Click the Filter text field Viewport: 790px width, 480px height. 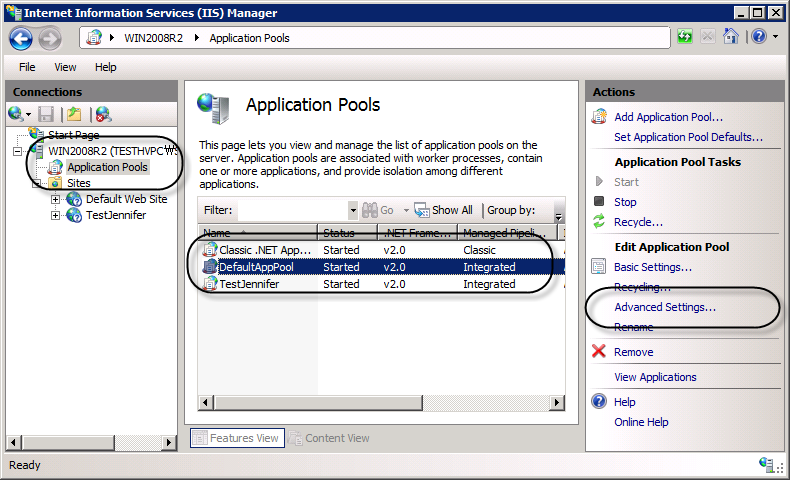pos(293,210)
